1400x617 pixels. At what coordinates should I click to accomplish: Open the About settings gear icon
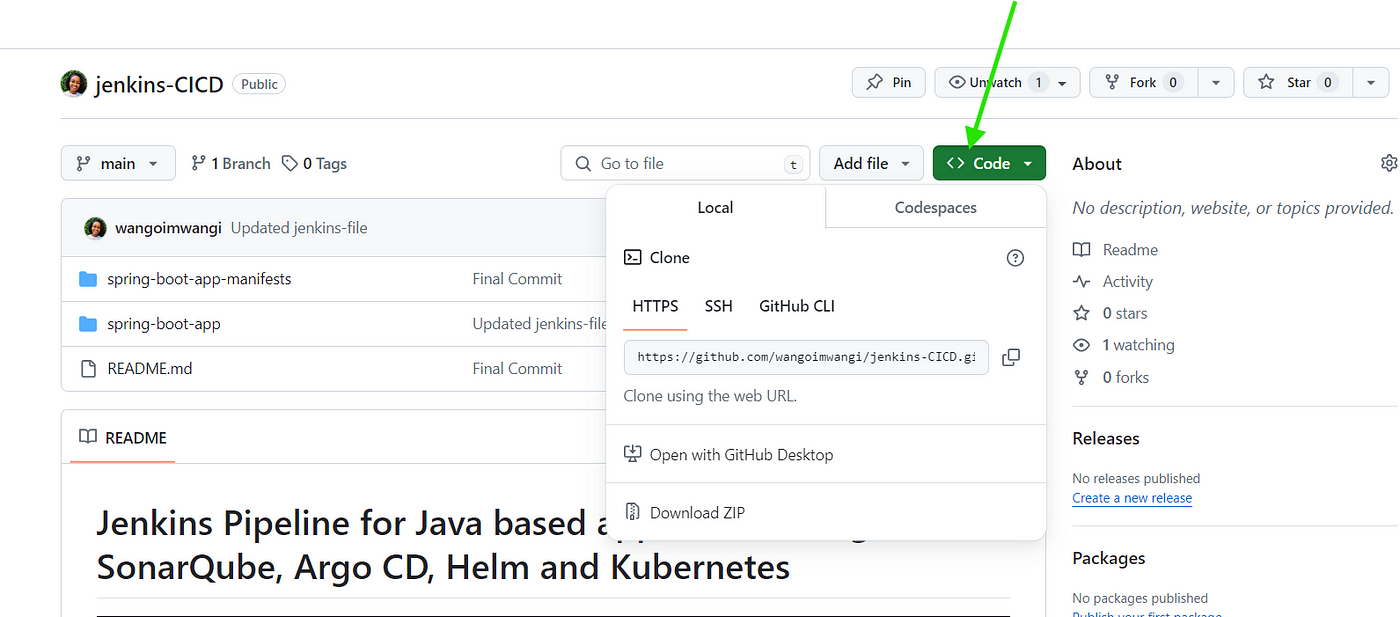[1389, 163]
